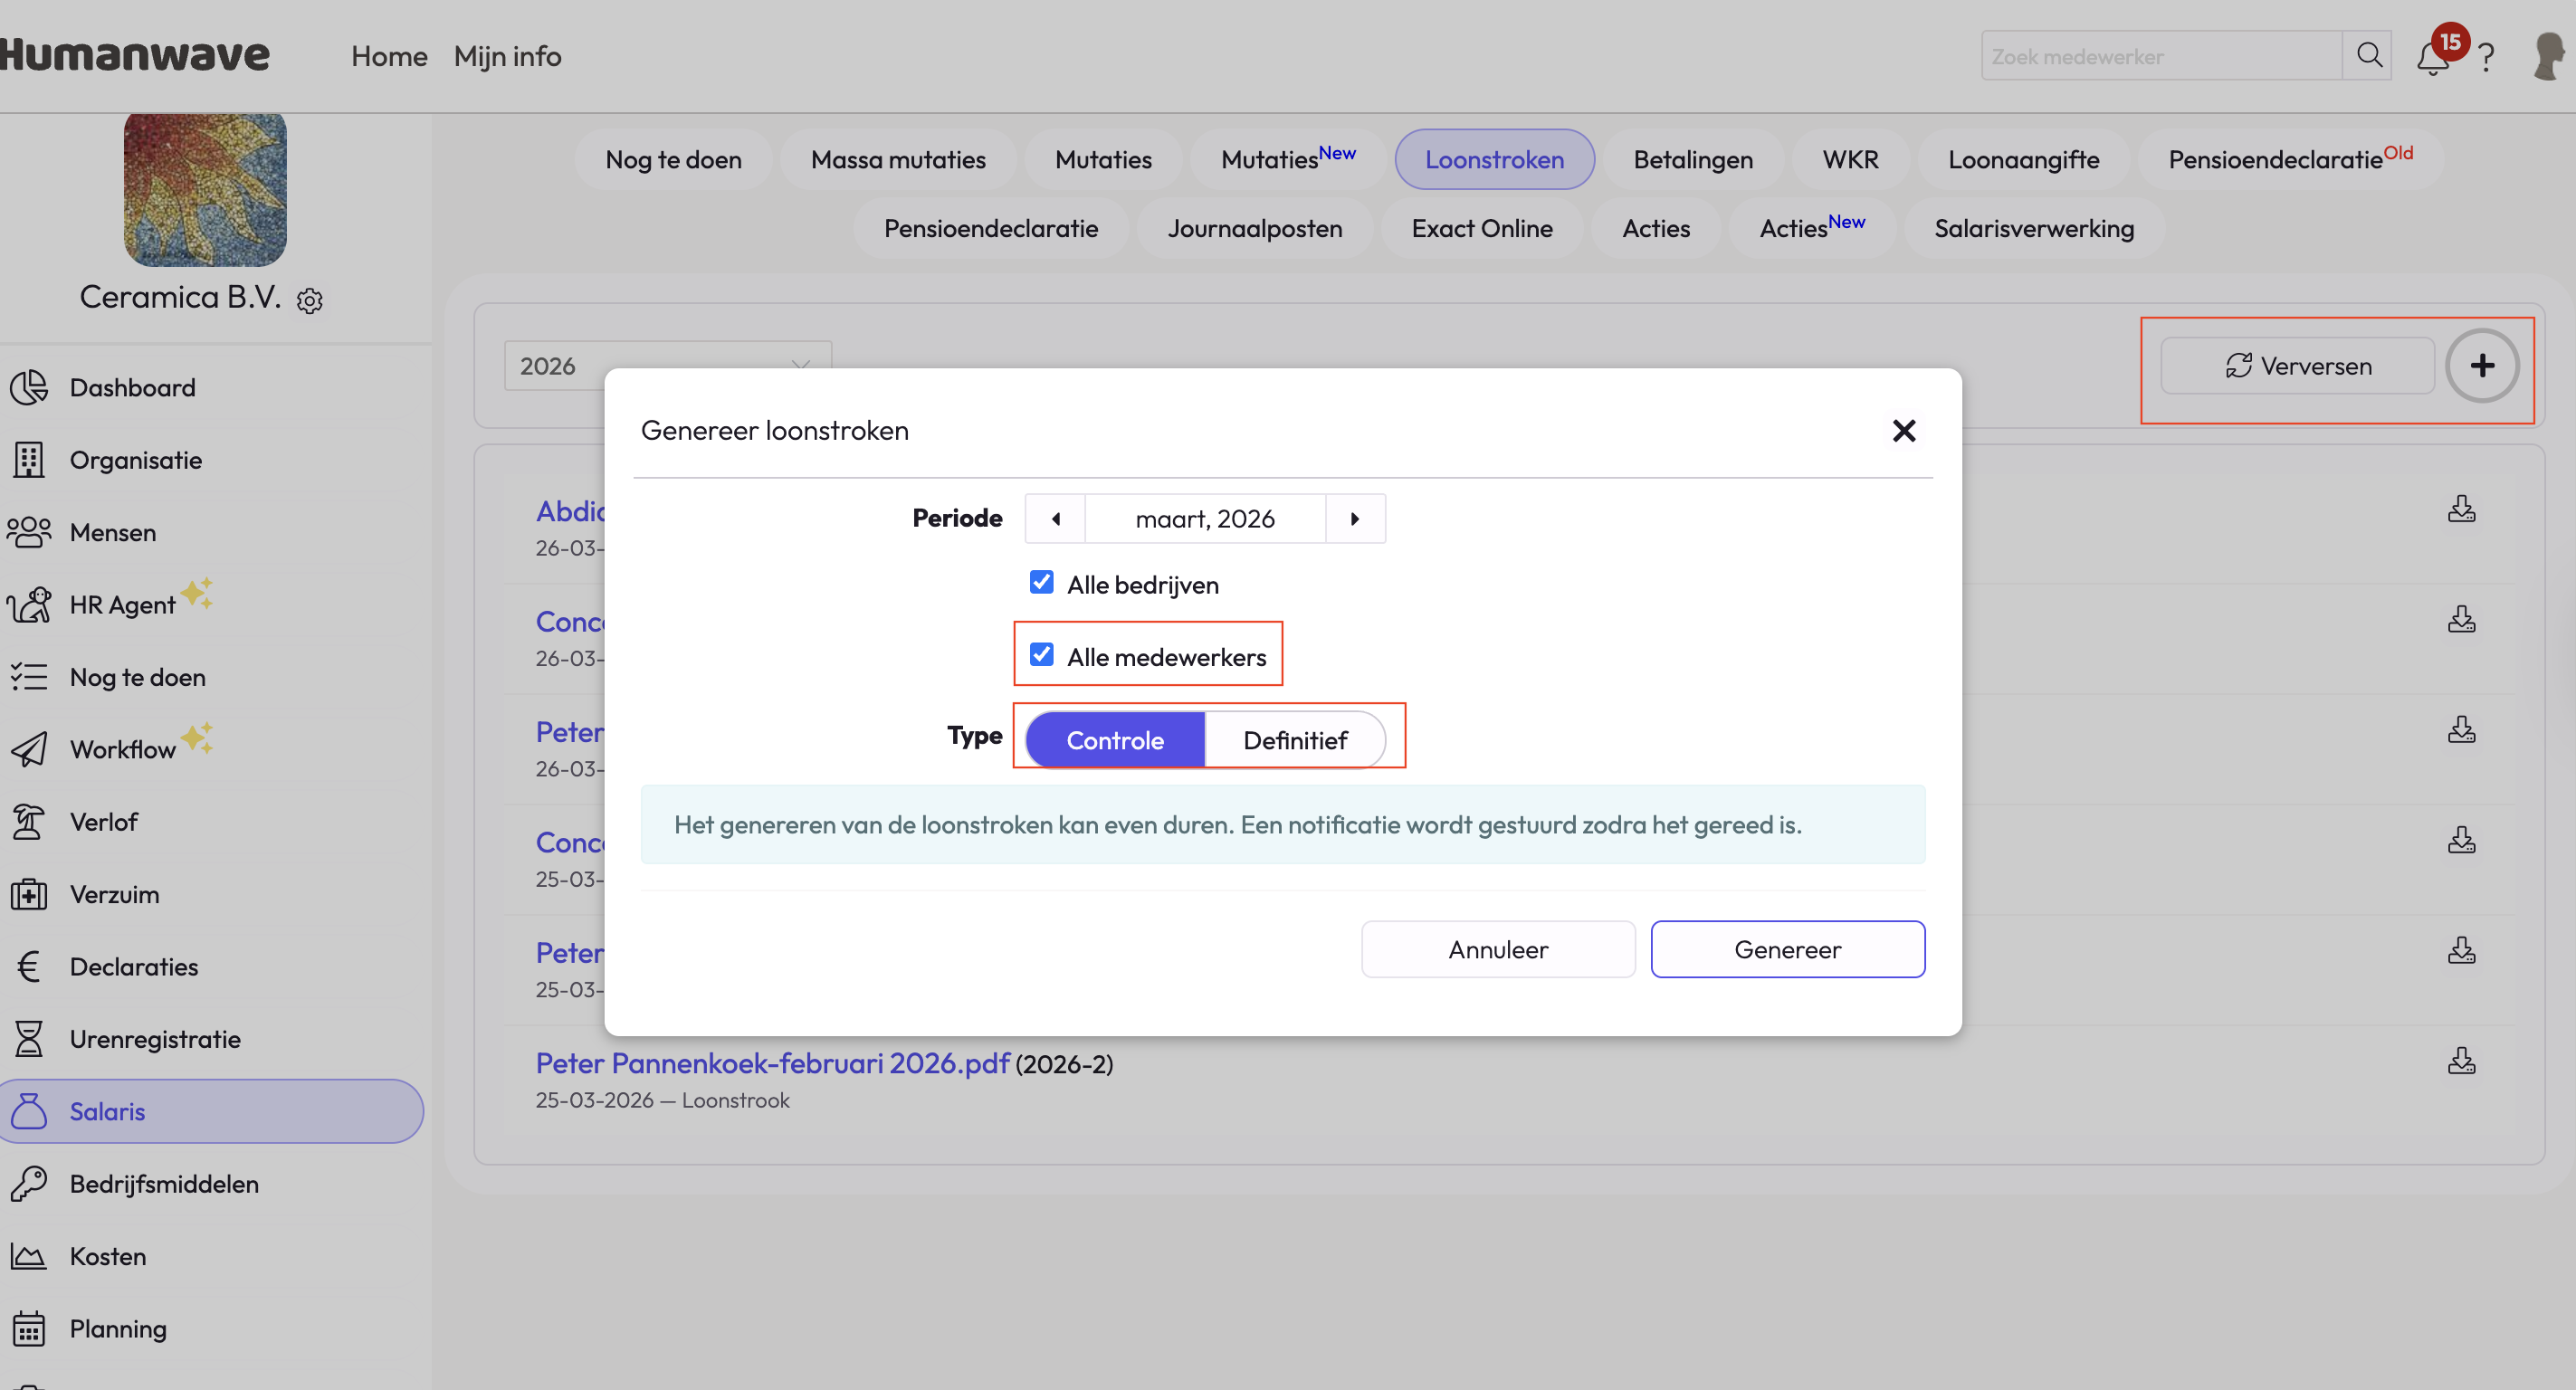Viewport: 2576px width, 1390px height.
Task: Click the plus add button
Action: [x=2482, y=366]
